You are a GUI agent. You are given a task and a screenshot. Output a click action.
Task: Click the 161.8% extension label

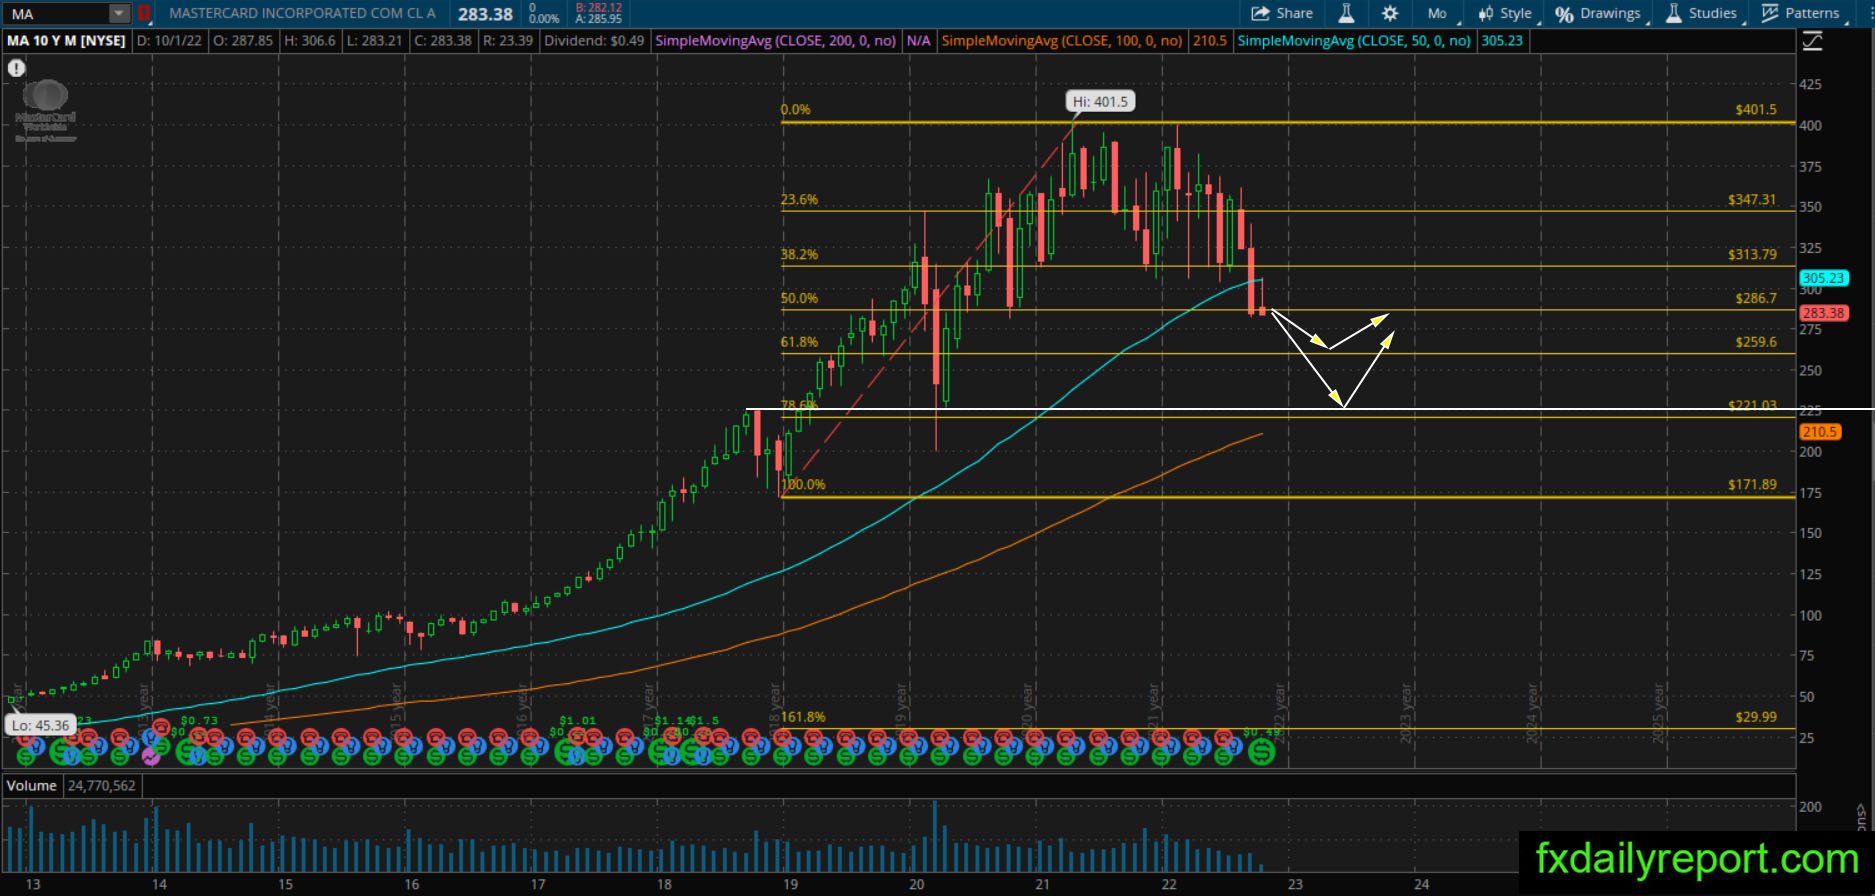(x=803, y=717)
